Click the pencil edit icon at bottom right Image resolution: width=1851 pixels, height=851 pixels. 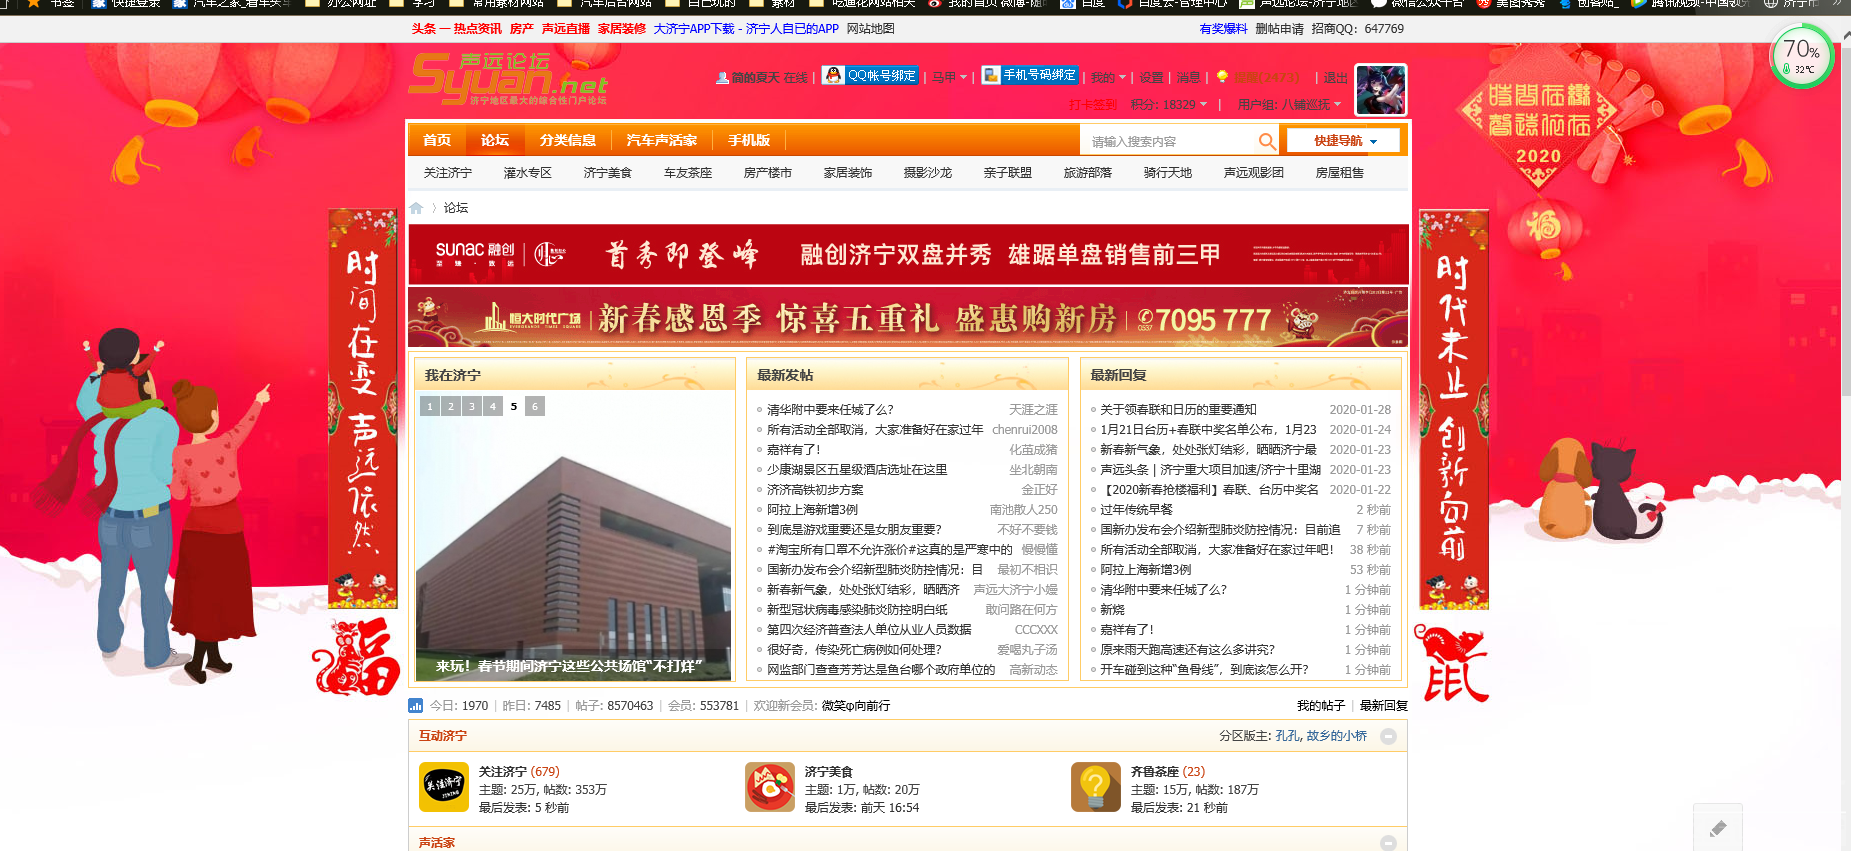1717,828
